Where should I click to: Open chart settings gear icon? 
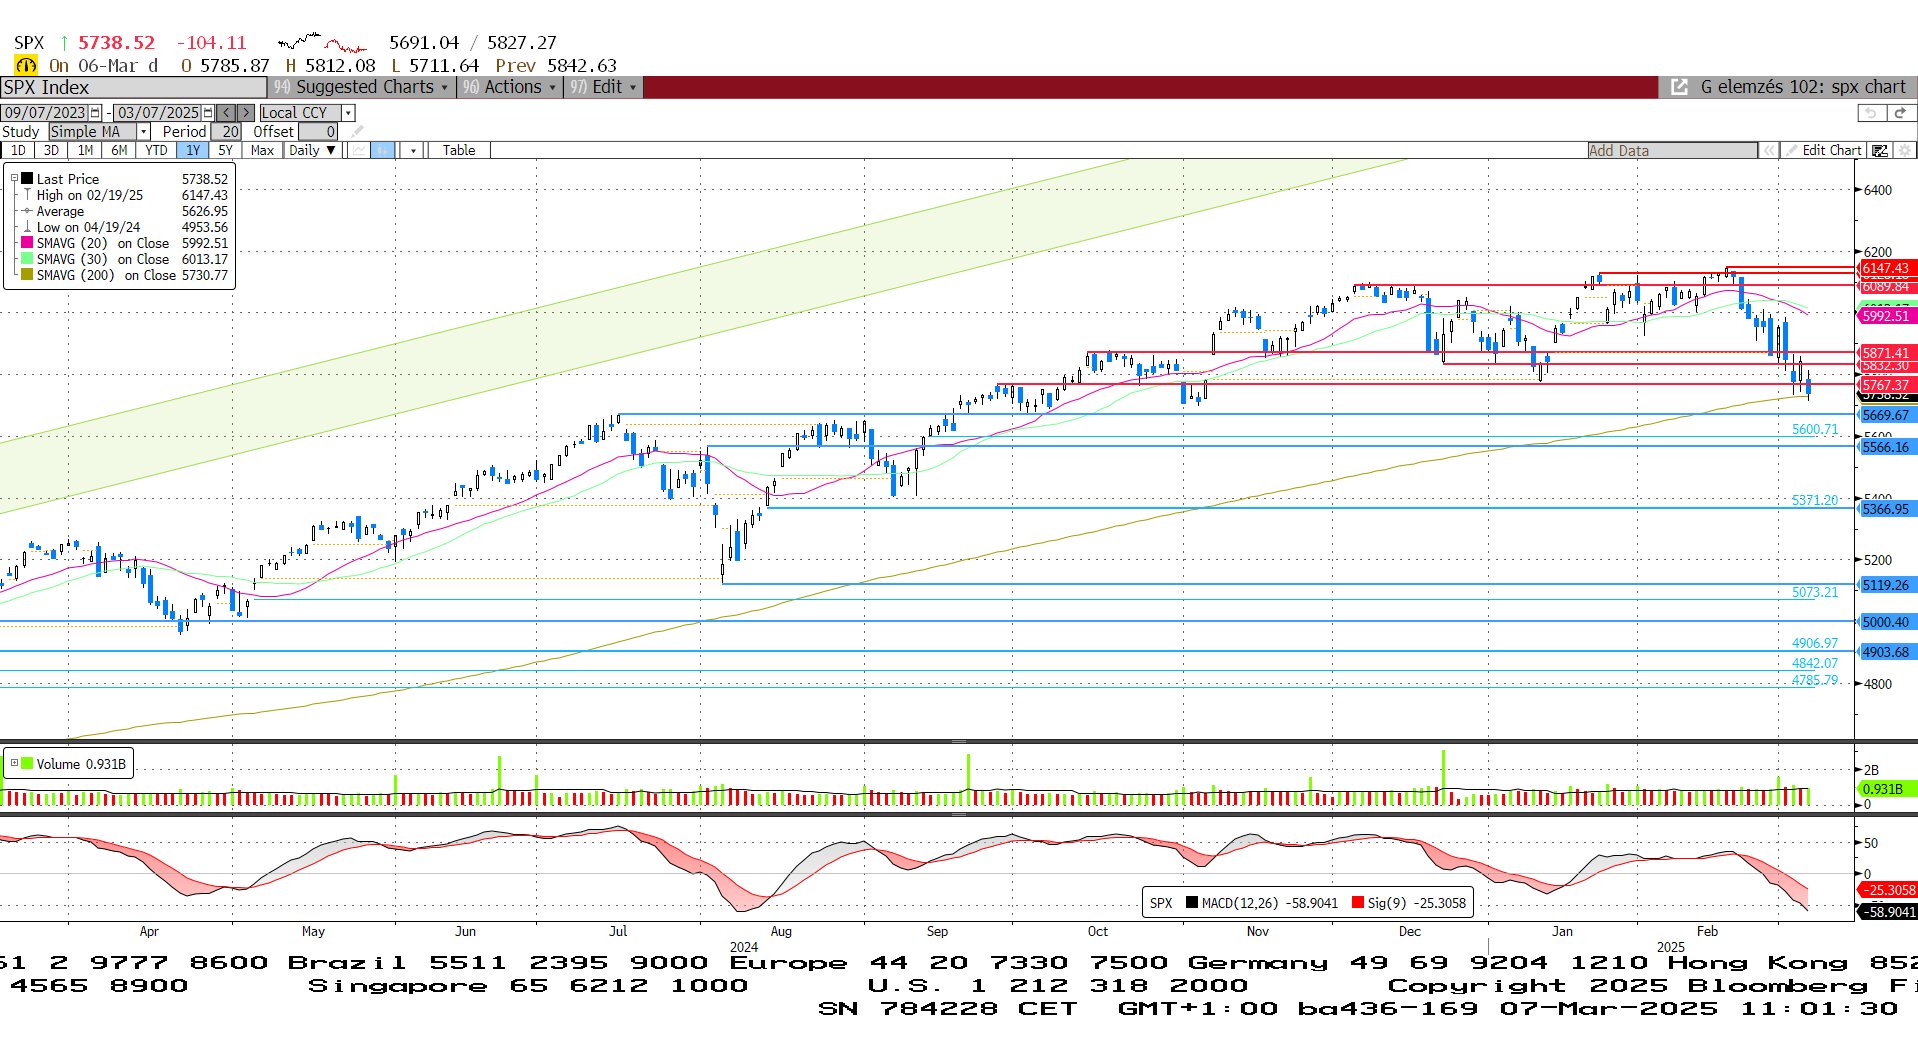[x=1904, y=150]
